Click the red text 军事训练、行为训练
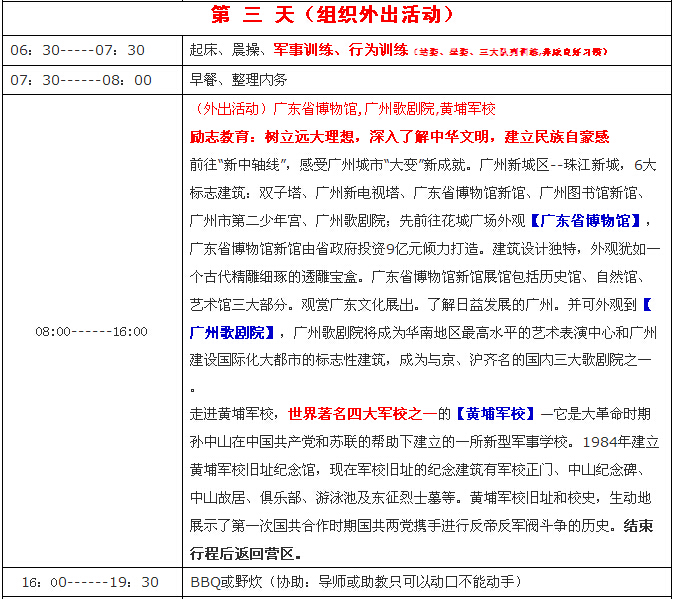 [341, 50]
